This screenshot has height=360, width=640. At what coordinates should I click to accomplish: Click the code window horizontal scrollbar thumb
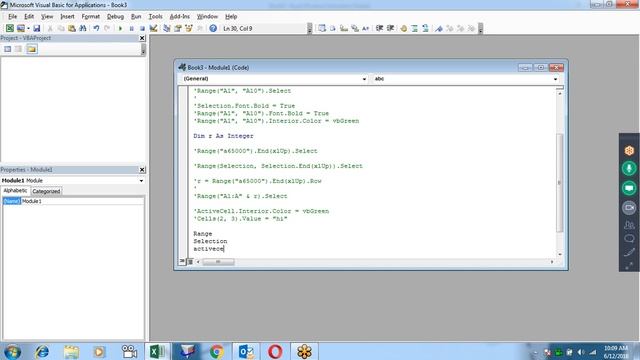click(219, 262)
